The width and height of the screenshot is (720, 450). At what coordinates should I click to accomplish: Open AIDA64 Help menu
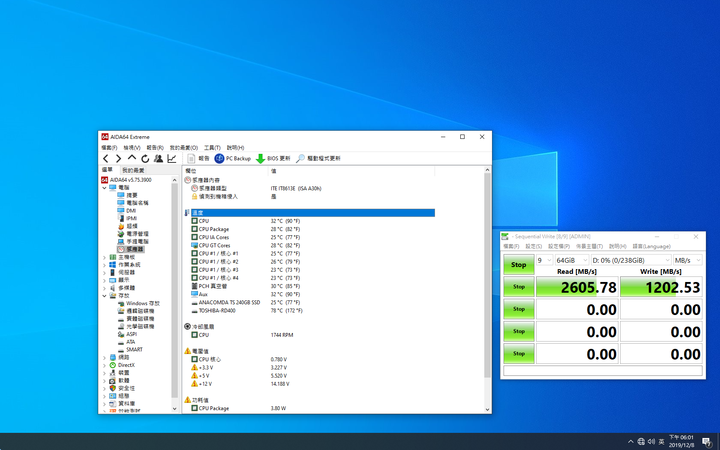pos(235,148)
